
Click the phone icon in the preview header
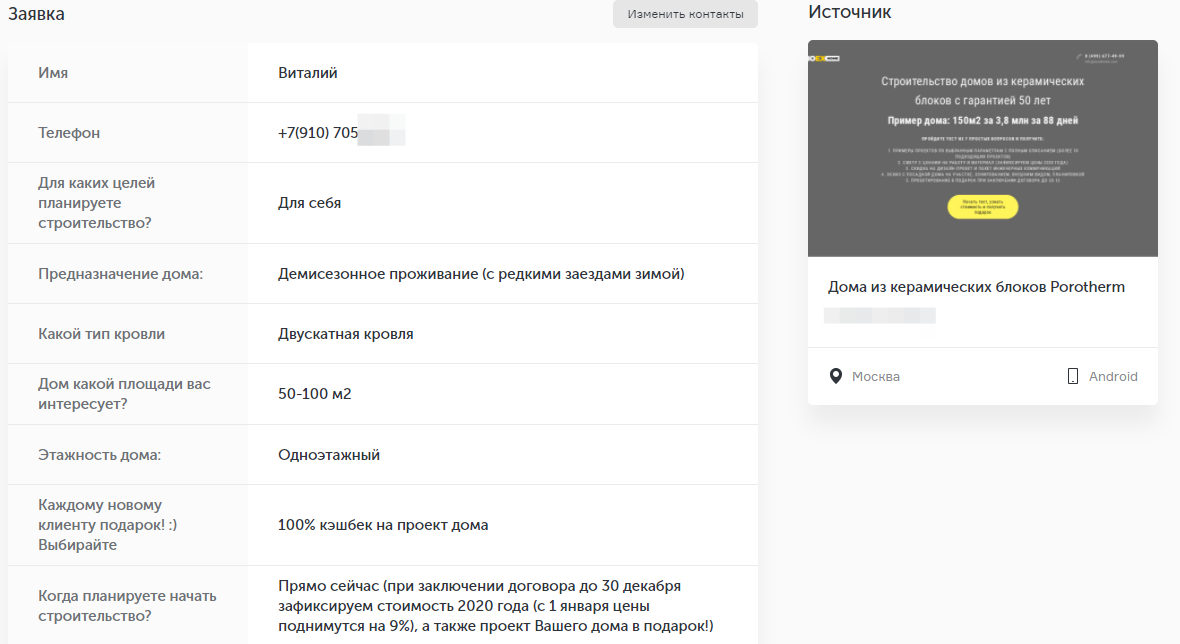[1079, 56]
